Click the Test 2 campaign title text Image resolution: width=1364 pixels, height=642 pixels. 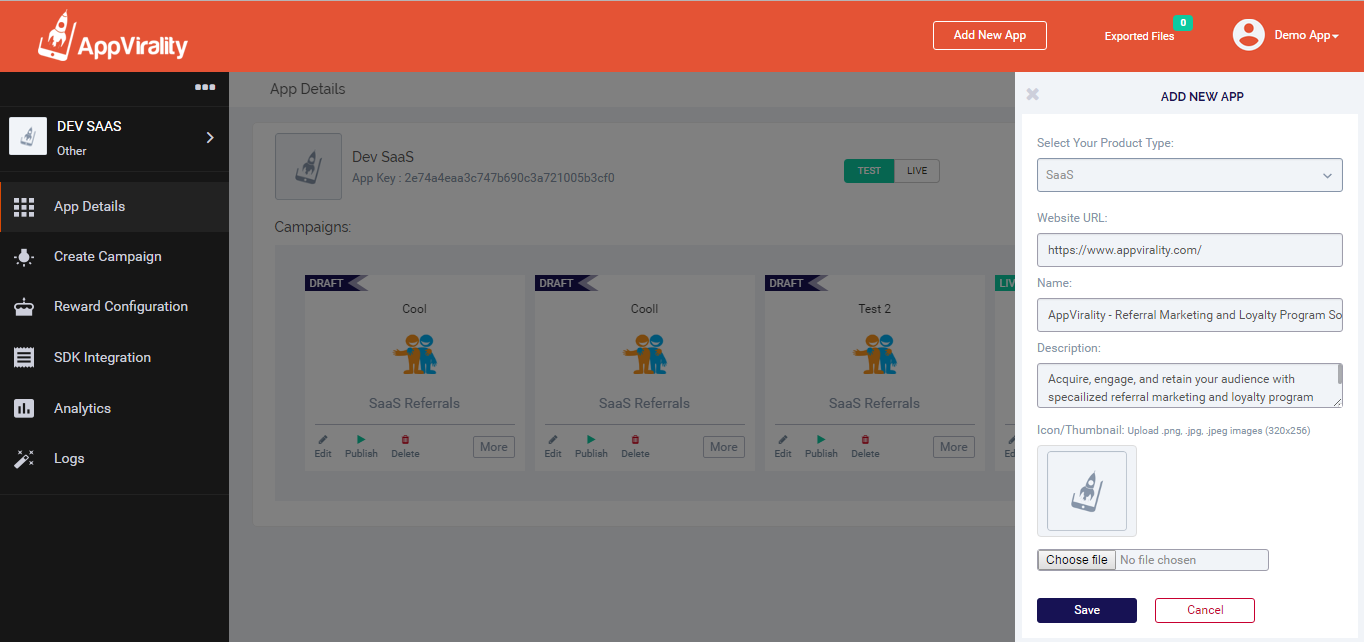[875, 309]
